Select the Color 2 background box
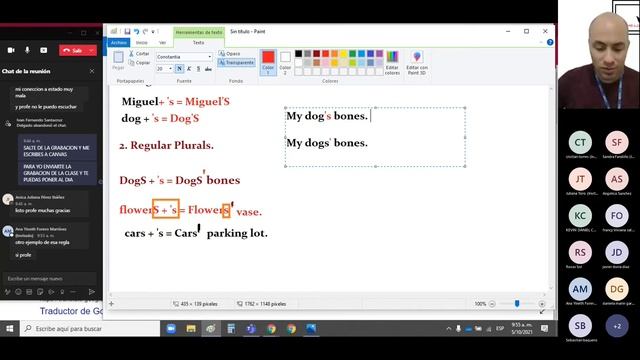 [285, 62]
